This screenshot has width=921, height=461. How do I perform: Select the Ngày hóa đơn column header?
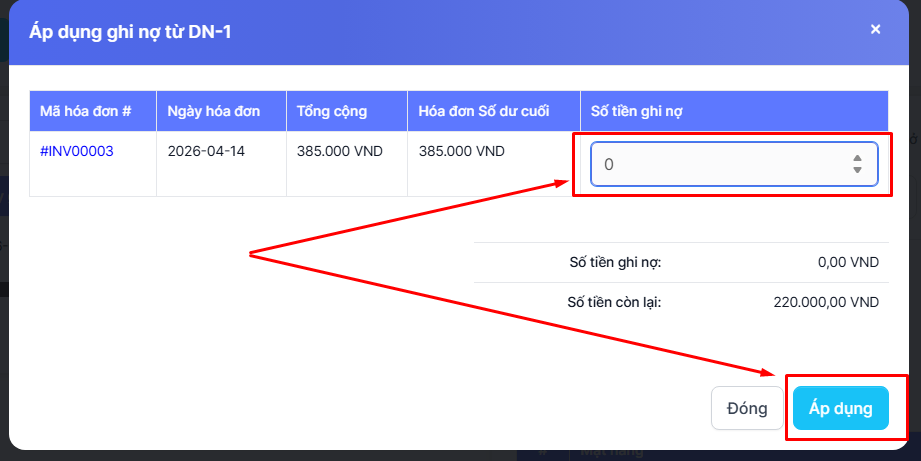click(214, 111)
